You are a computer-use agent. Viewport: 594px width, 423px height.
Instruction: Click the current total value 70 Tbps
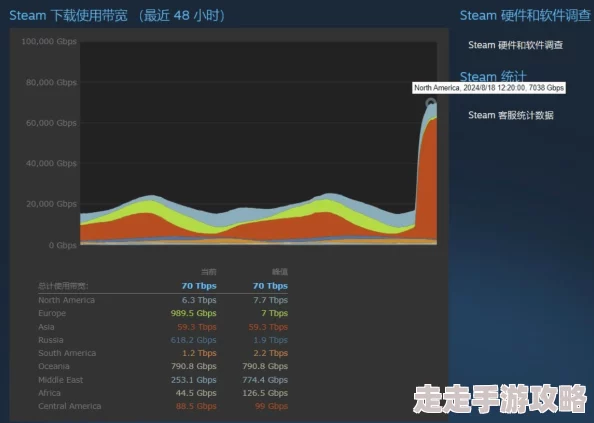199,286
